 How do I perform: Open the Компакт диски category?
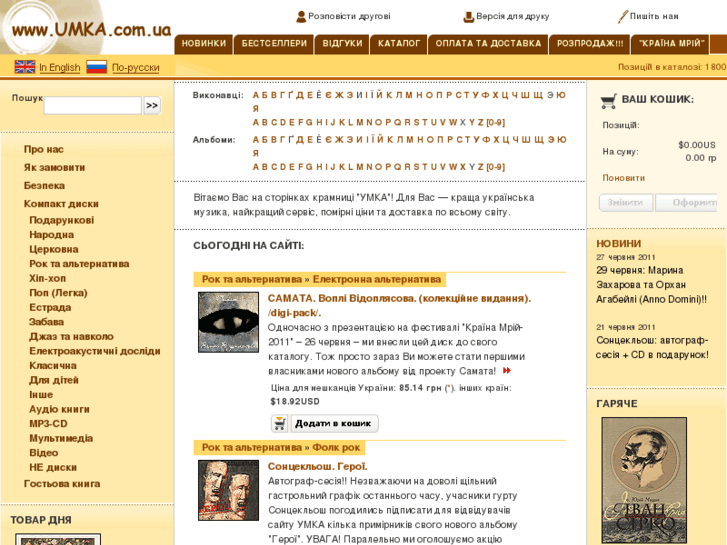tap(61, 204)
